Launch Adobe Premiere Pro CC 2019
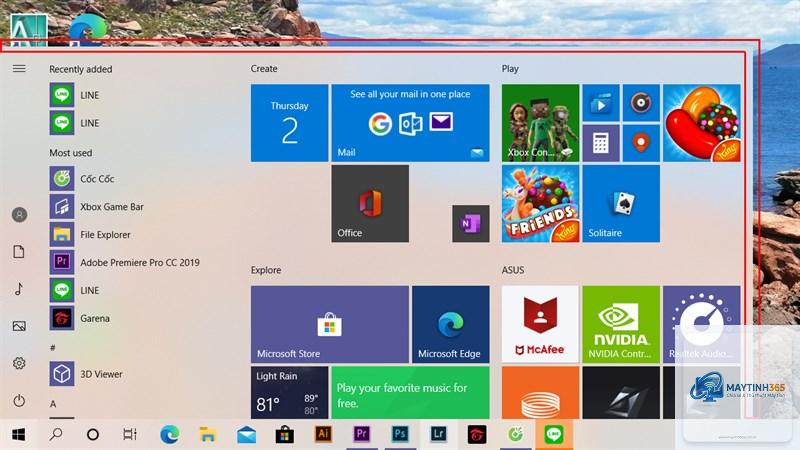Image resolution: width=800 pixels, height=450 pixels. 138,262
